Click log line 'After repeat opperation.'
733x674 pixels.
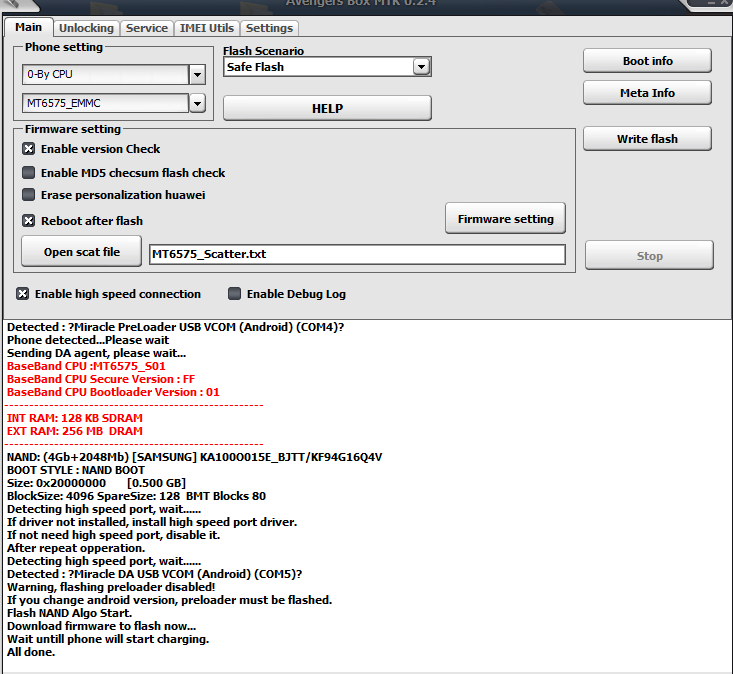point(76,548)
